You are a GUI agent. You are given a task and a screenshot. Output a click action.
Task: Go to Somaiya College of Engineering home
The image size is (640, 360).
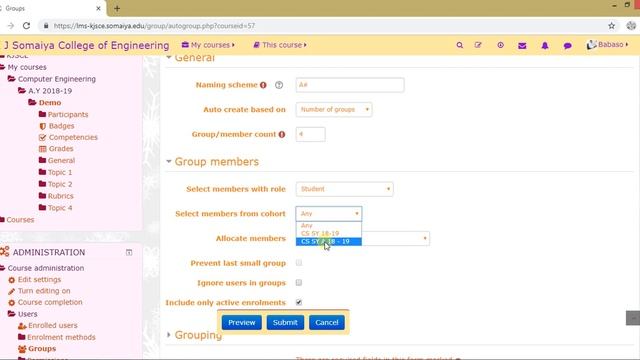click(x=86, y=45)
